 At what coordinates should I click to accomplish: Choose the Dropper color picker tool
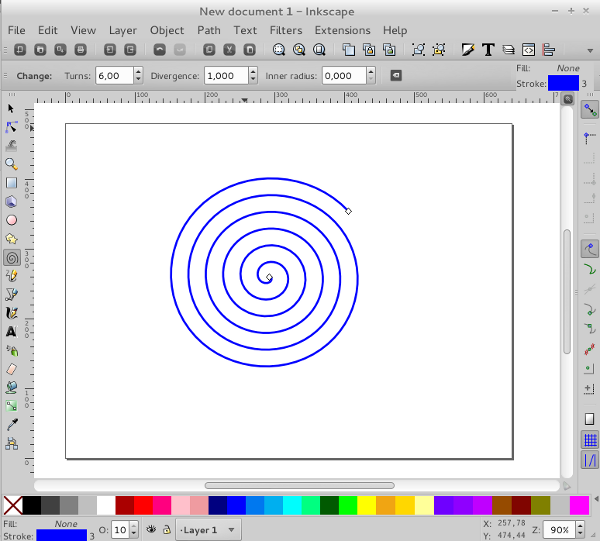pos(11,425)
